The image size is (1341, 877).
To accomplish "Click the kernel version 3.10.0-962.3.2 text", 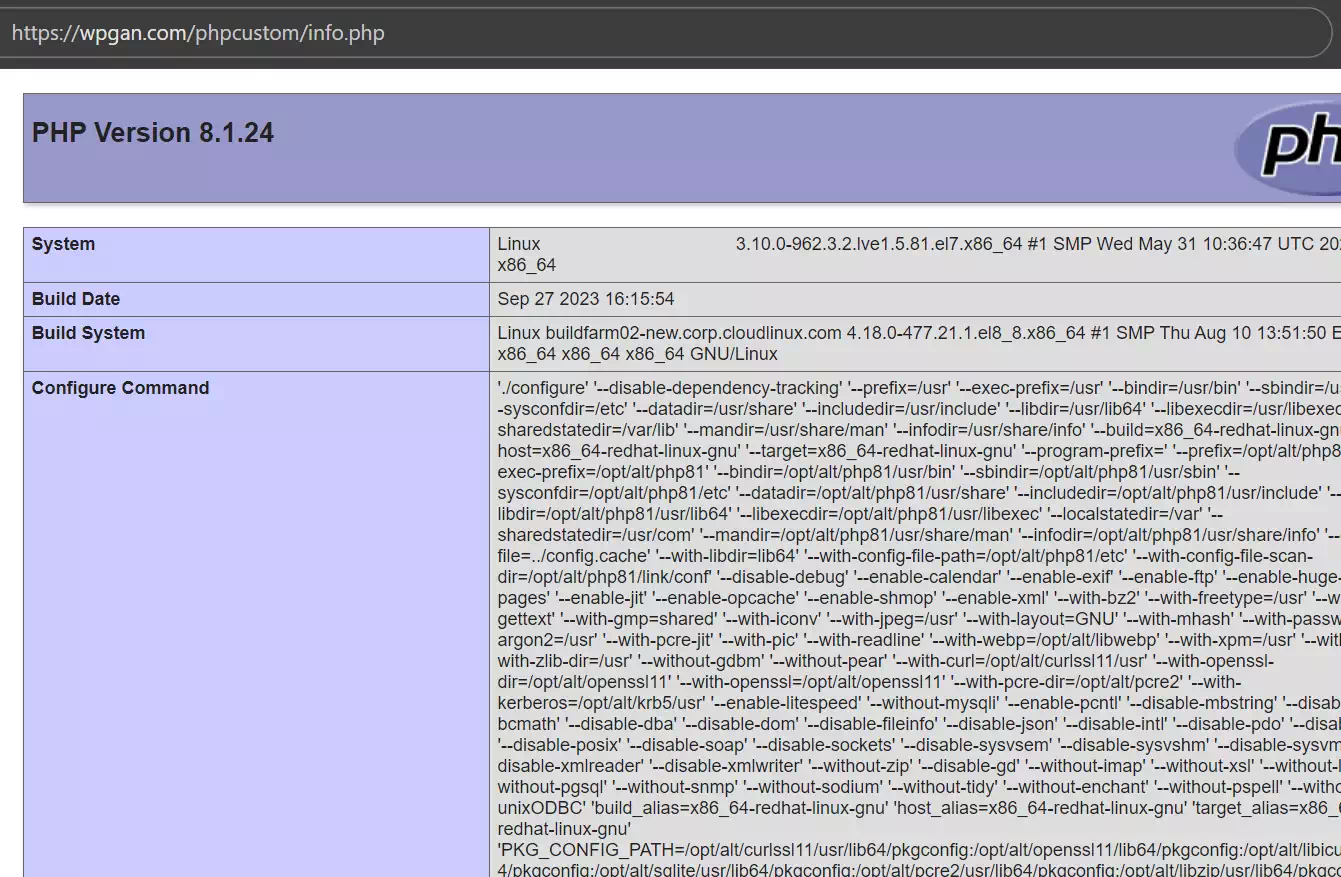I will tap(795, 244).
